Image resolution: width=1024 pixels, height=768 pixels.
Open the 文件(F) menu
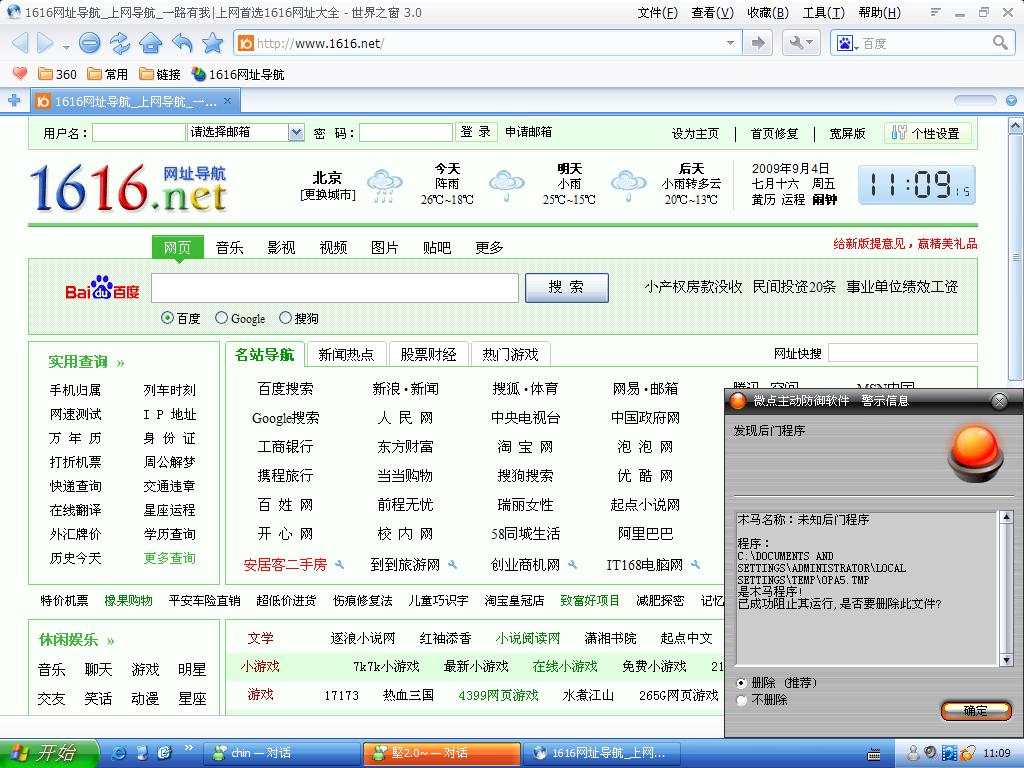658,12
